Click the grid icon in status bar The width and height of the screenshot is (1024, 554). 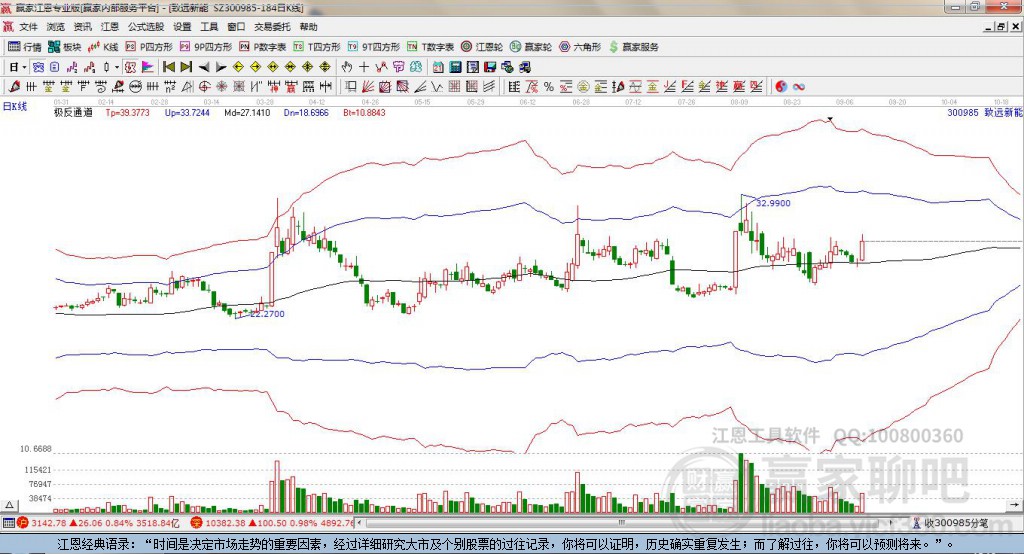pyautogui.click(x=8, y=523)
